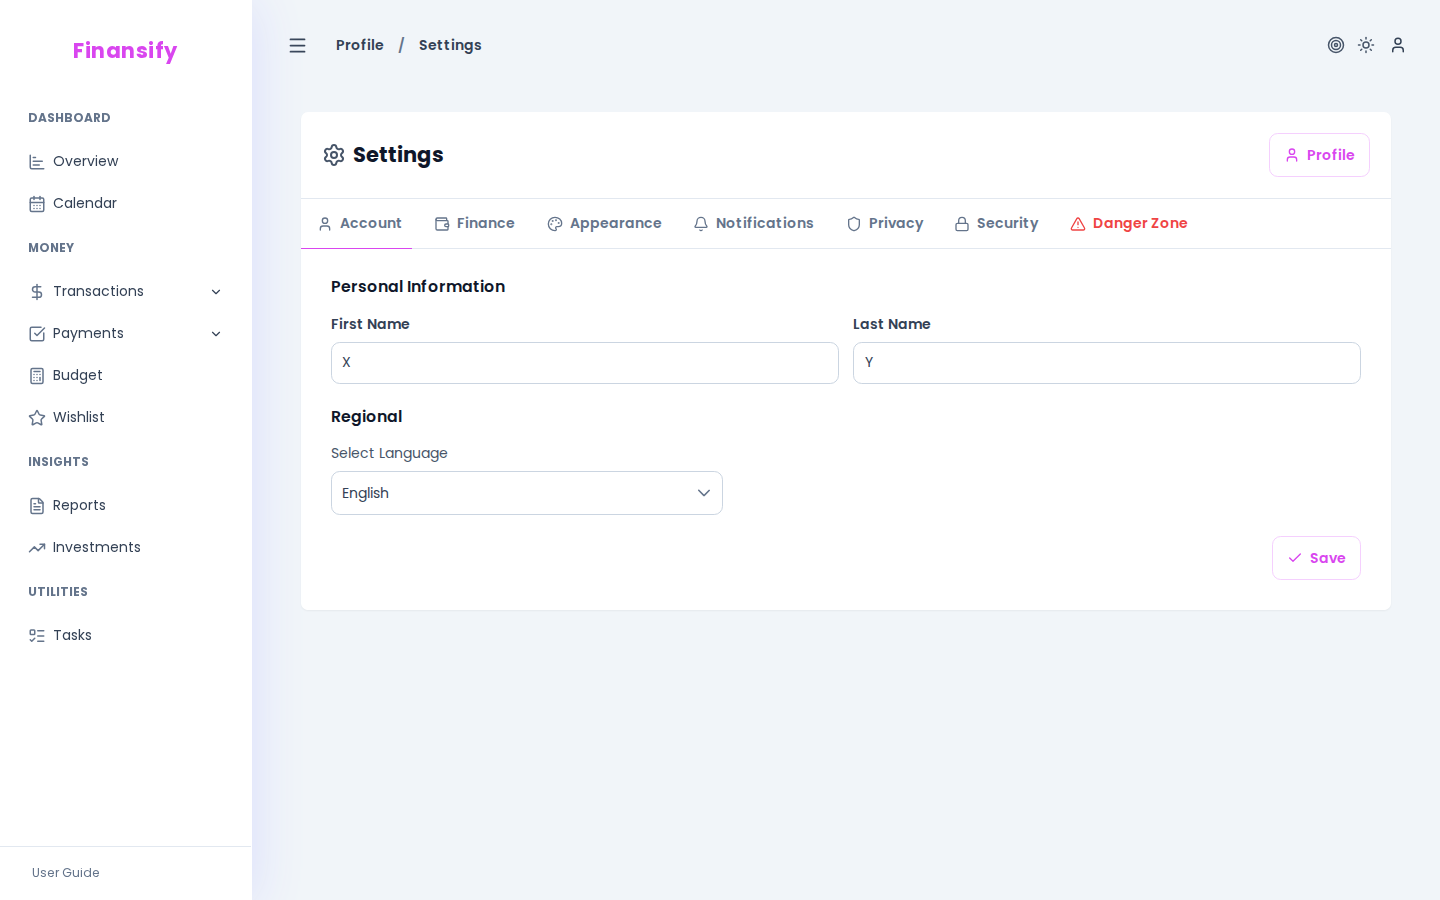Screen dimensions: 1440x900
Task: Open the Budget section in sidebar
Action: point(77,375)
